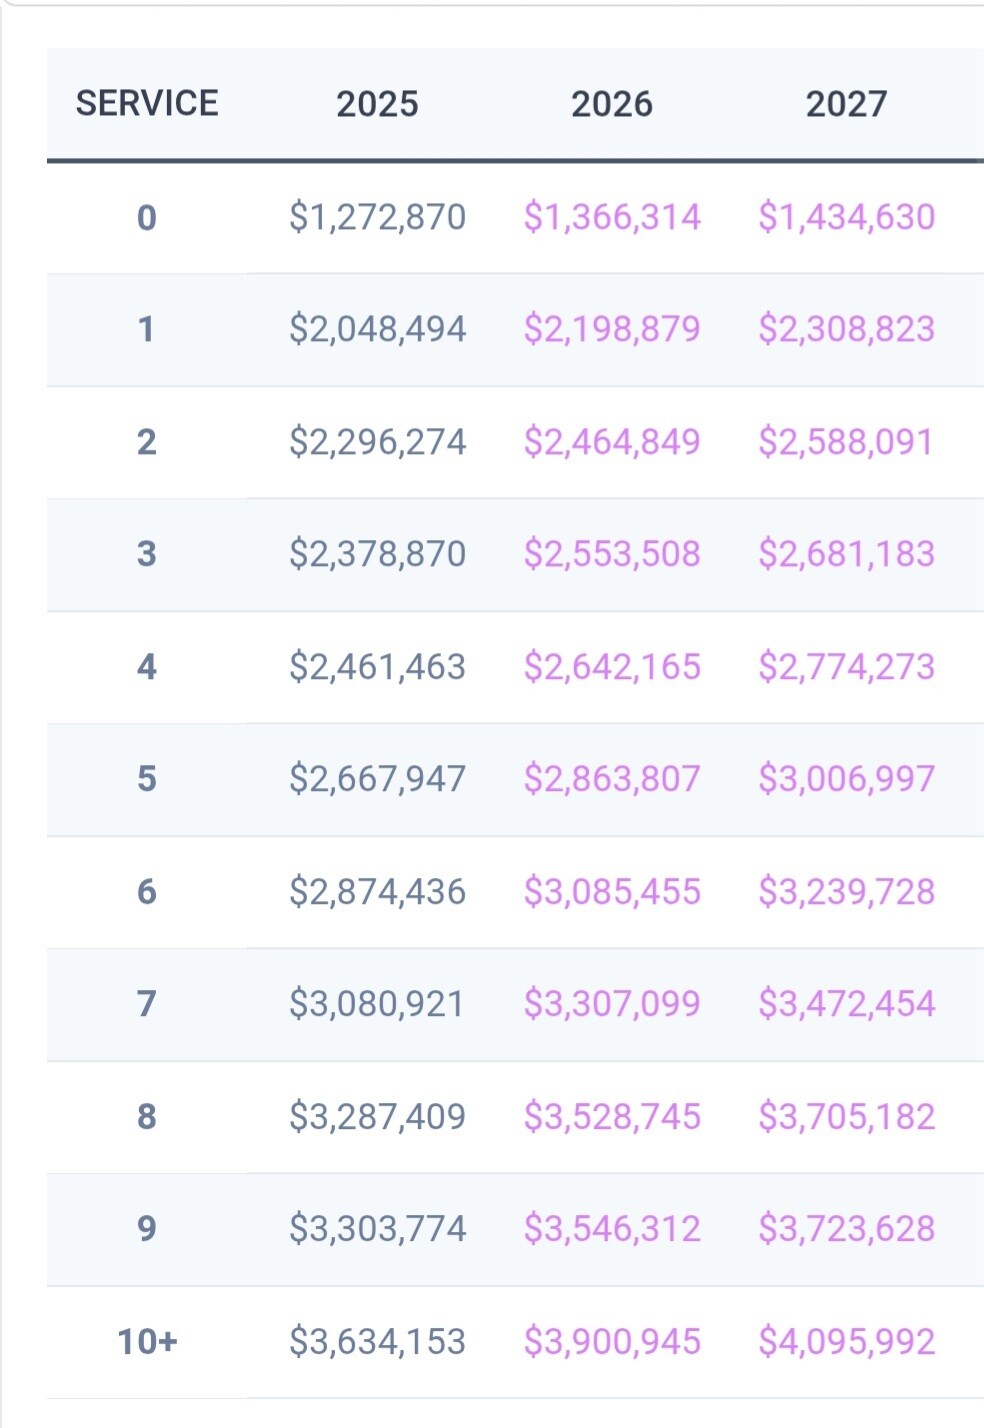Select the $4,095,992 value in 2027
984x1428 pixels.
click(846, 1342)
